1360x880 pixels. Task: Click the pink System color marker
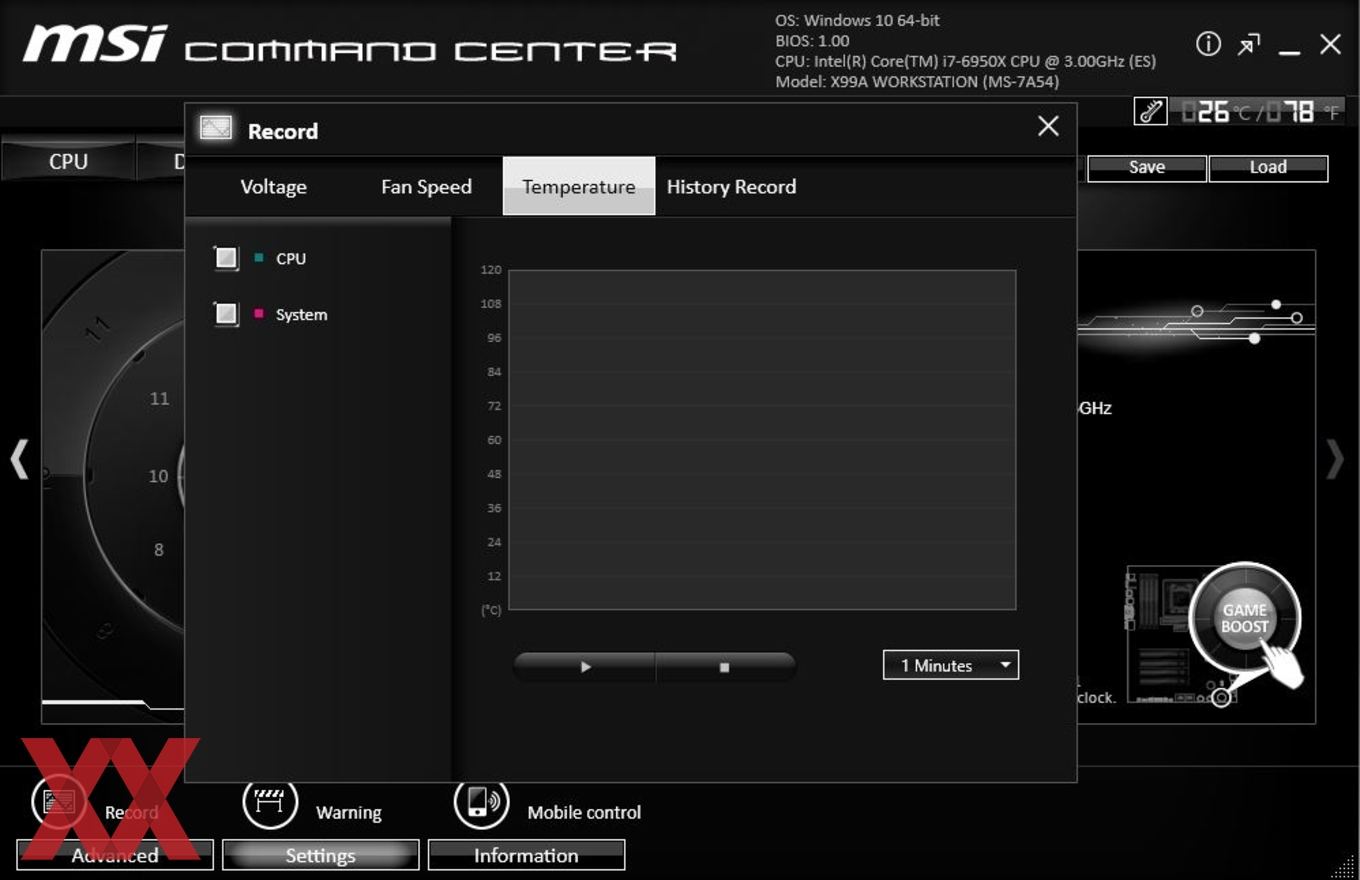(x=259, y=314)
